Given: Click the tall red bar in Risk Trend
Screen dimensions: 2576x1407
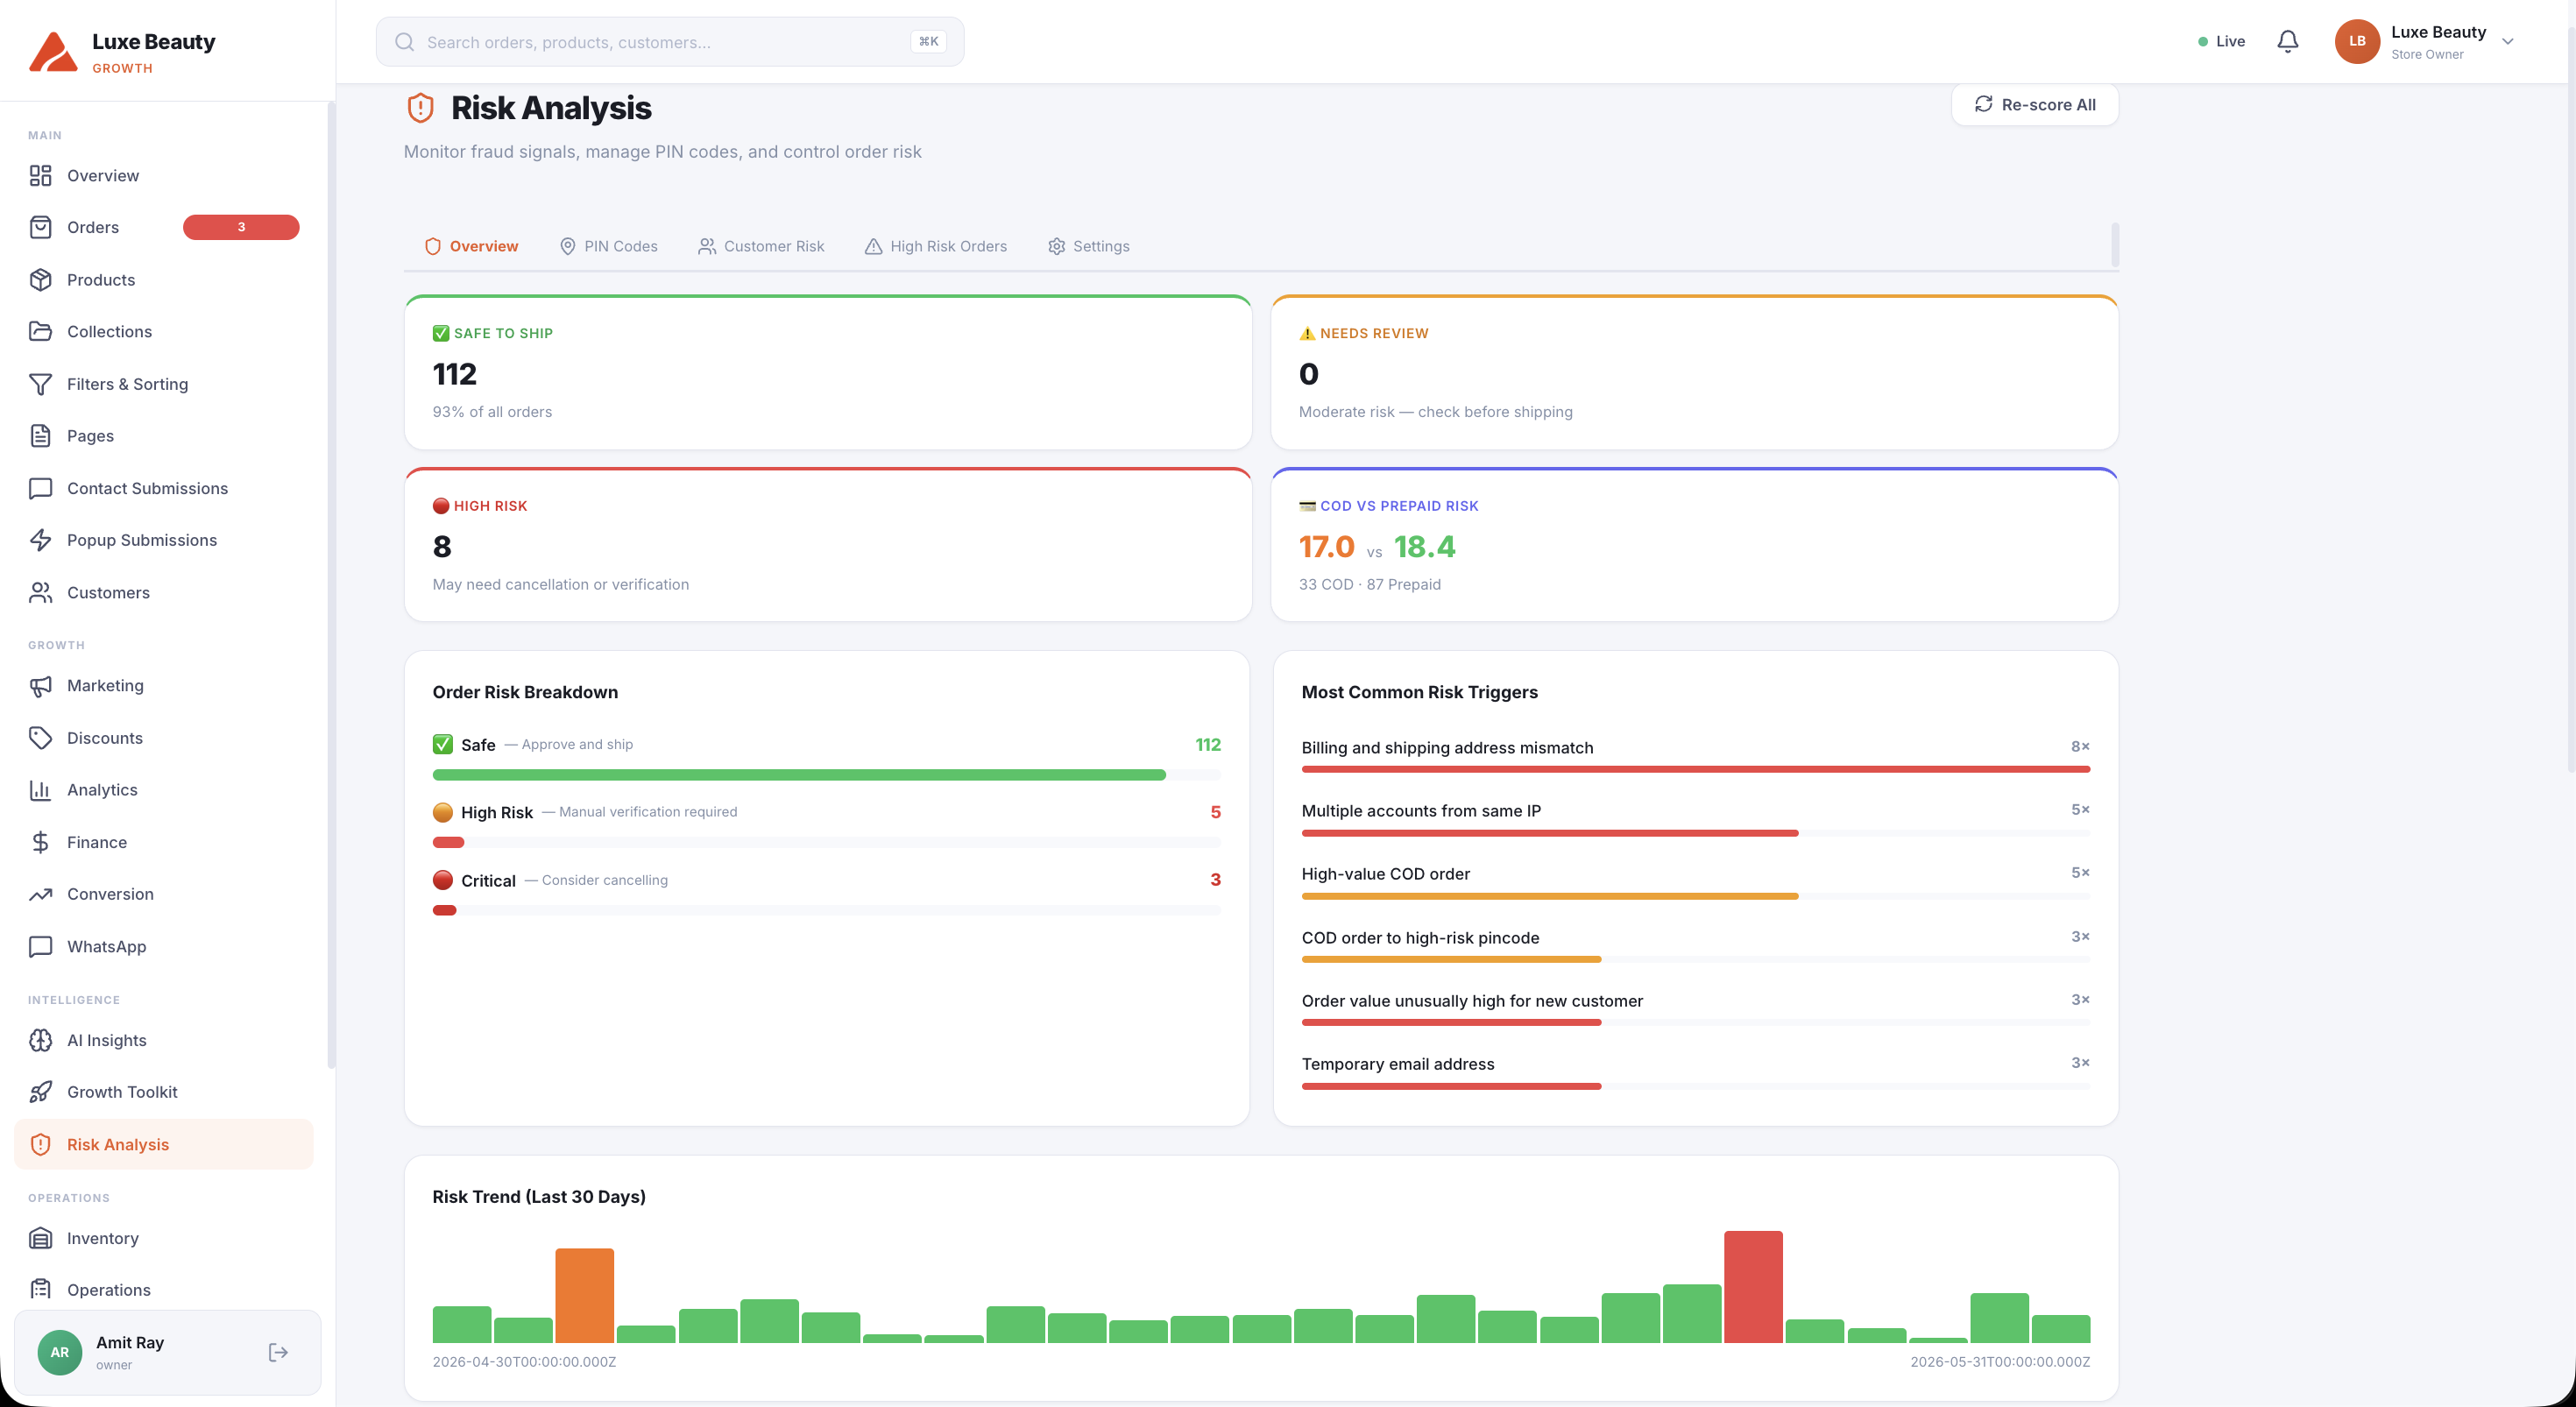Looking at the screenshot, I should [x=1752, y=1286].
